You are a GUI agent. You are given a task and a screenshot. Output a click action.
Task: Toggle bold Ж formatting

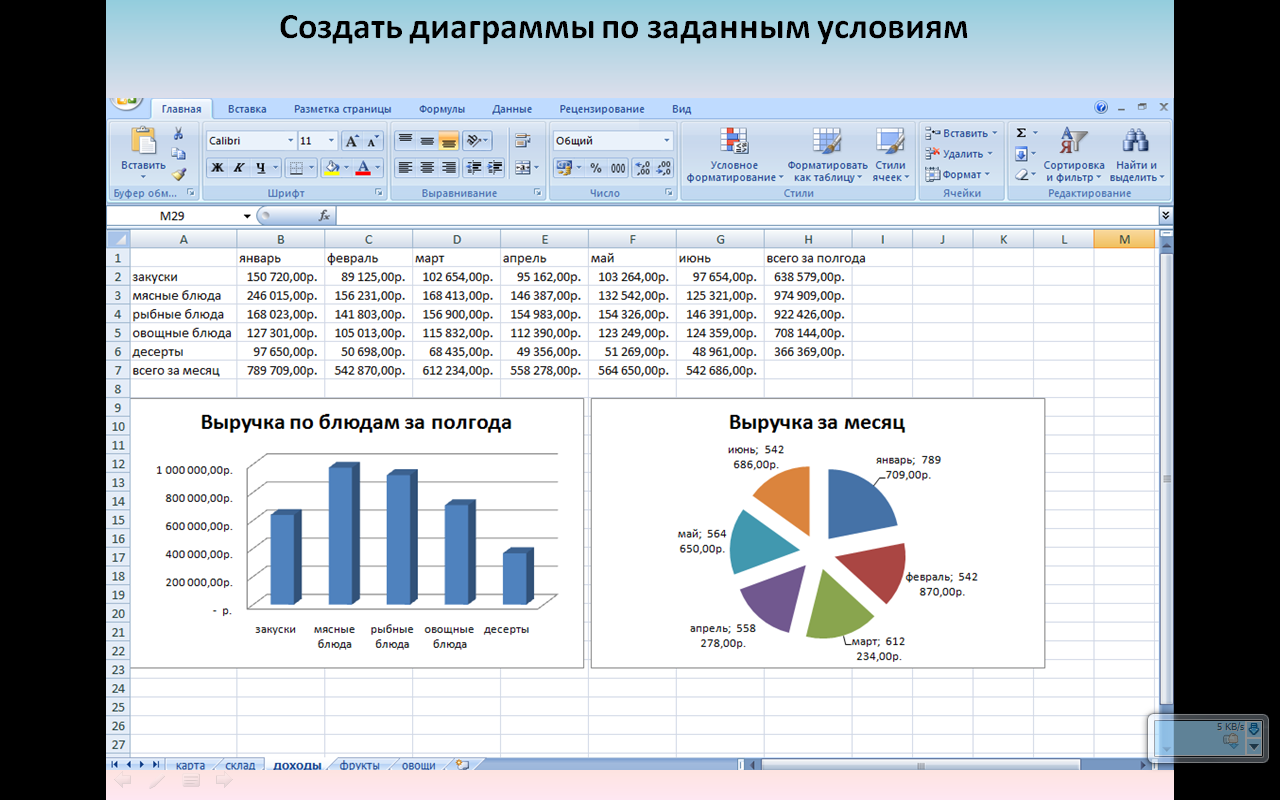pyautogui.click(x=217, y=168)
